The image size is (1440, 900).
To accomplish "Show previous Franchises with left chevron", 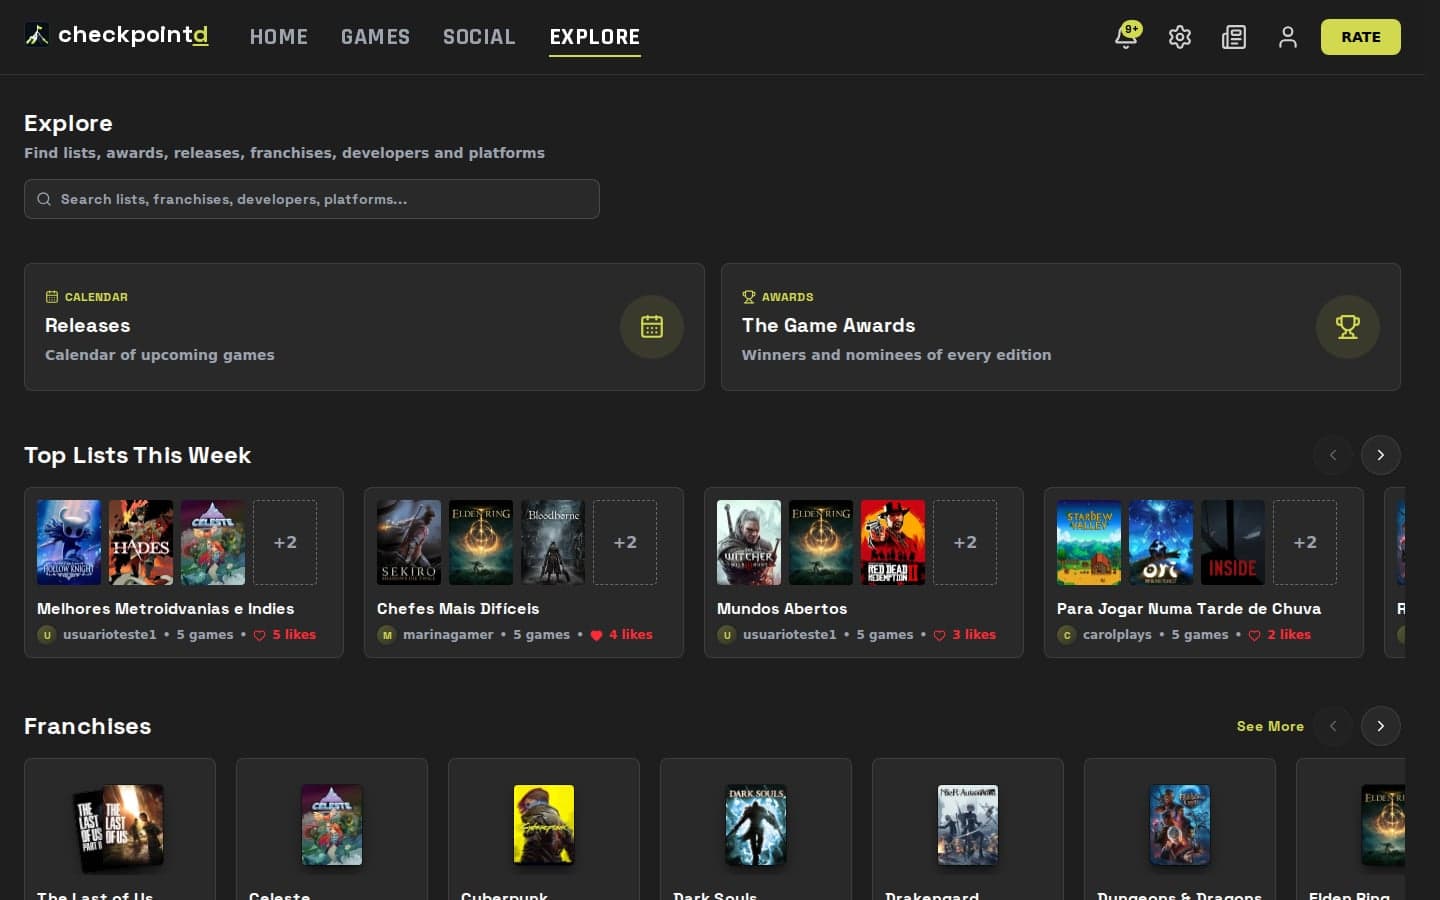I will point(1333,726).
